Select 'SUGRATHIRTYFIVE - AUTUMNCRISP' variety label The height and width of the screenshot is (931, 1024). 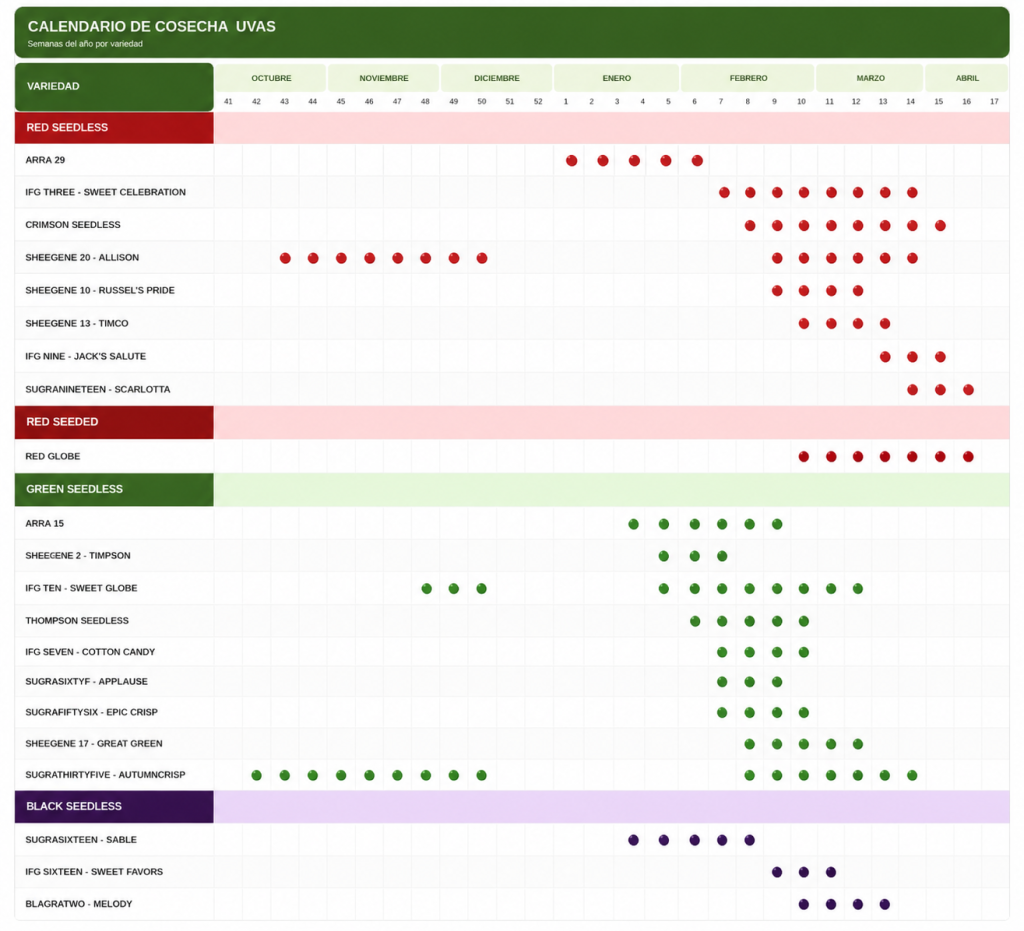pos(105,774)
